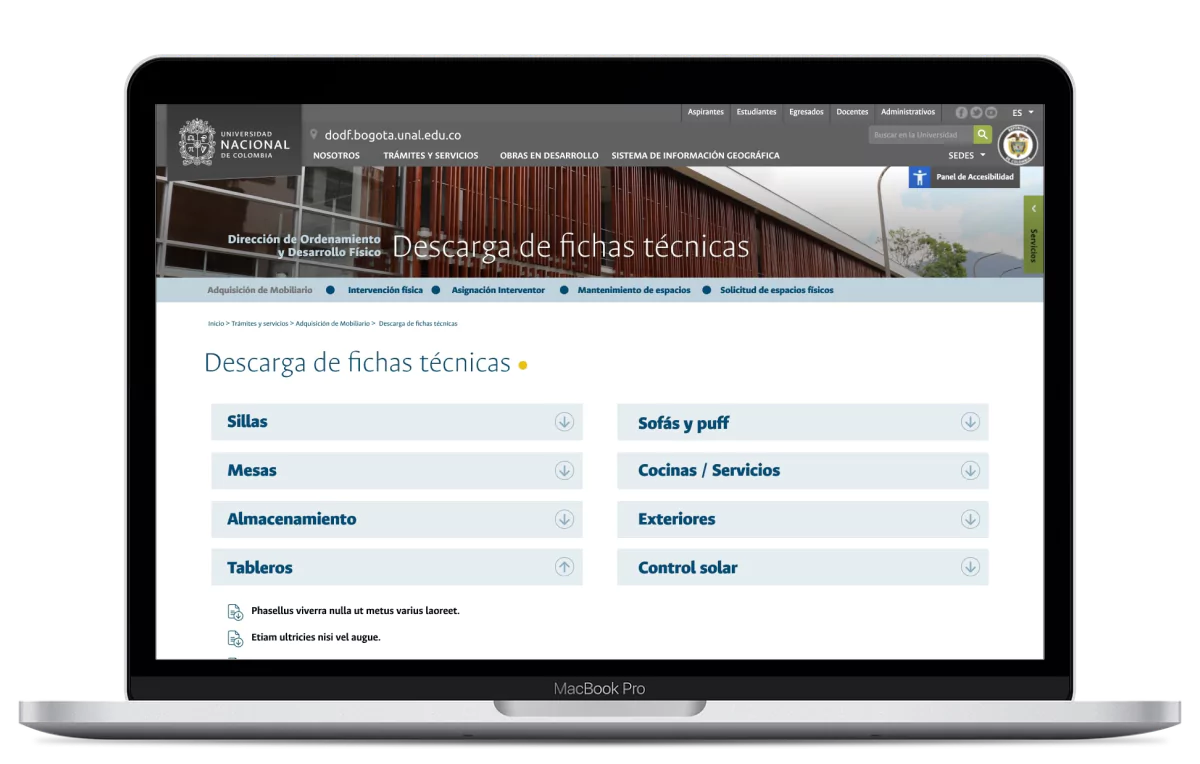Open the YouTube icon link
This screenshot has width=1200, height=764.
pos(991,113)
